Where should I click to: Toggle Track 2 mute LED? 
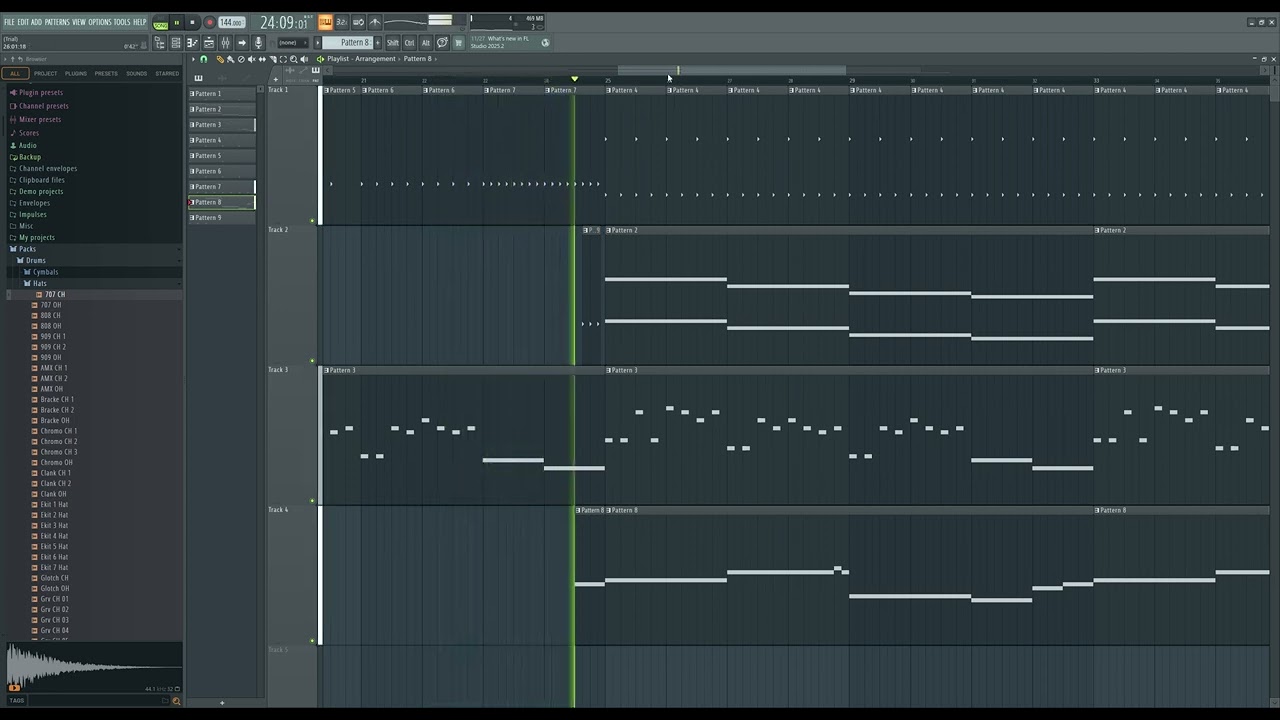pyautogui.click(x=313, y=360)
